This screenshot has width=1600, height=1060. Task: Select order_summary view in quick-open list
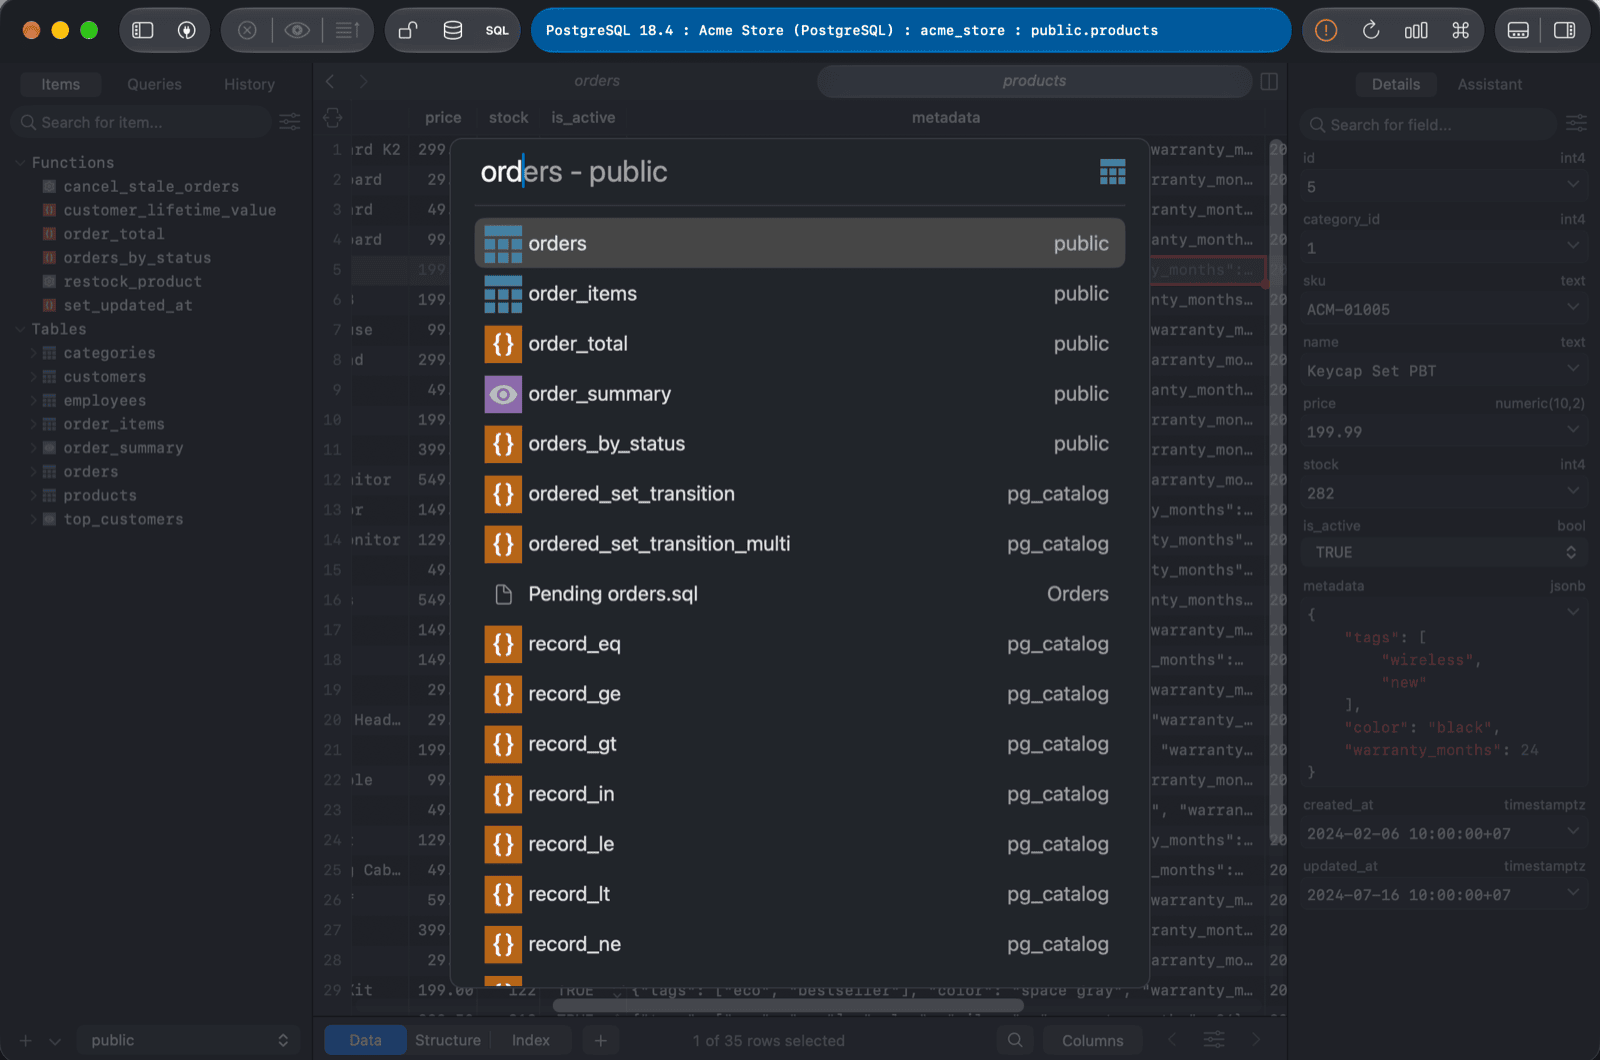pos(799,393)
